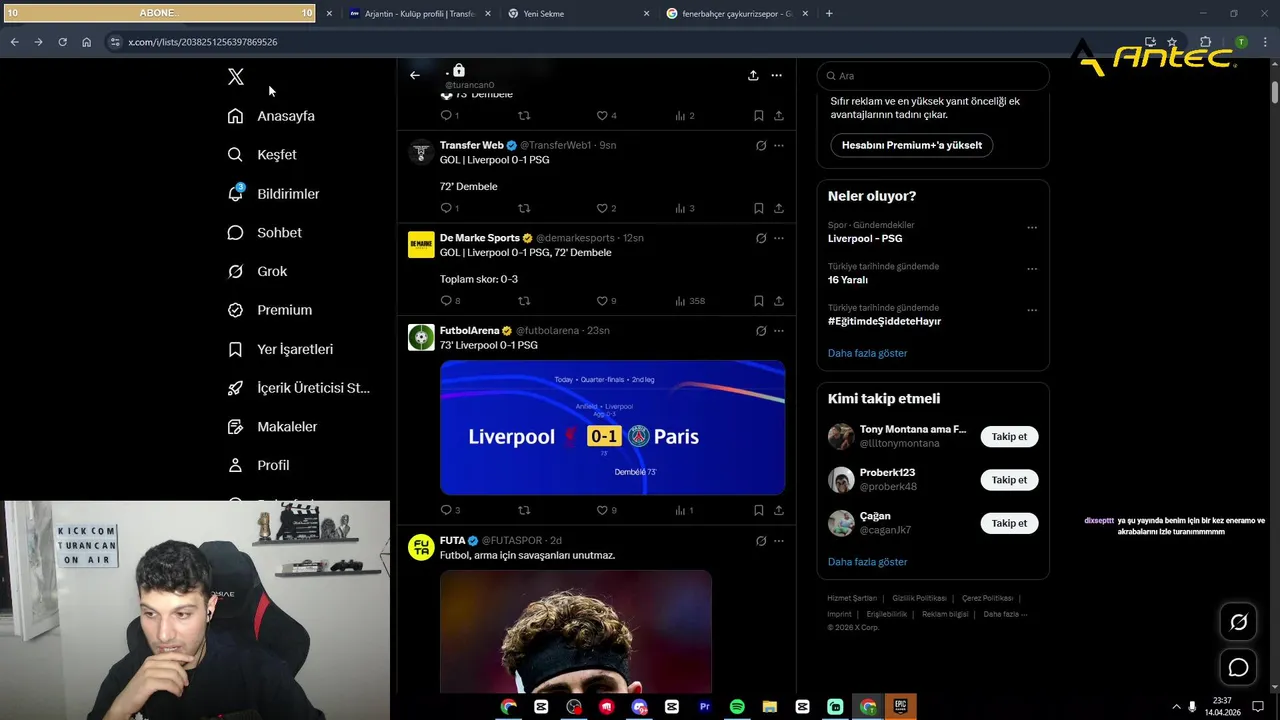Open Bildirimler notifications
Screen dimensions: 1280x720
tap(273, 194)
